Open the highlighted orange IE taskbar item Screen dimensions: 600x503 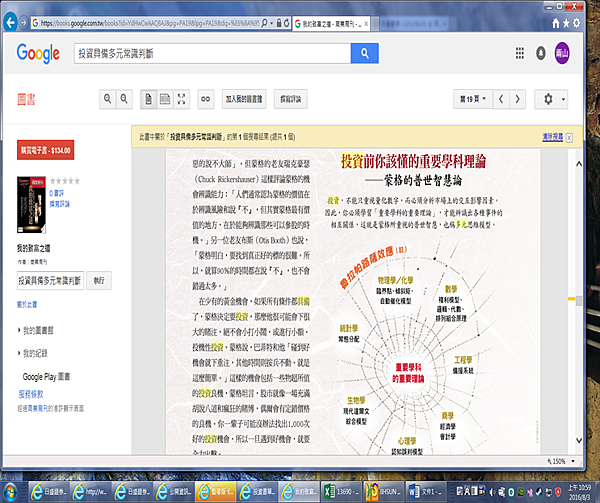point(215,491)
